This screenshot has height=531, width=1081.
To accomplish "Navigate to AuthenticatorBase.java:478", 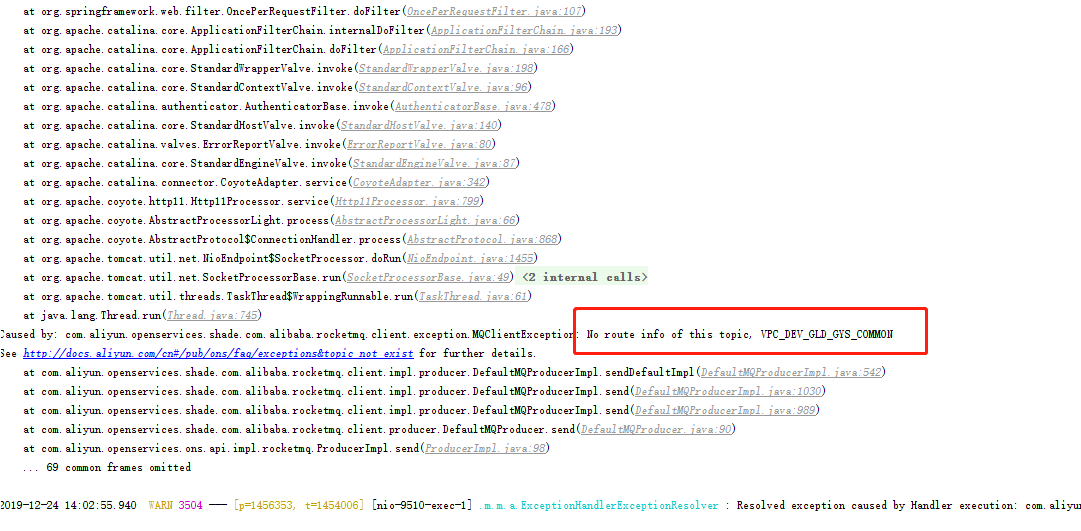I will pos(473,106).
